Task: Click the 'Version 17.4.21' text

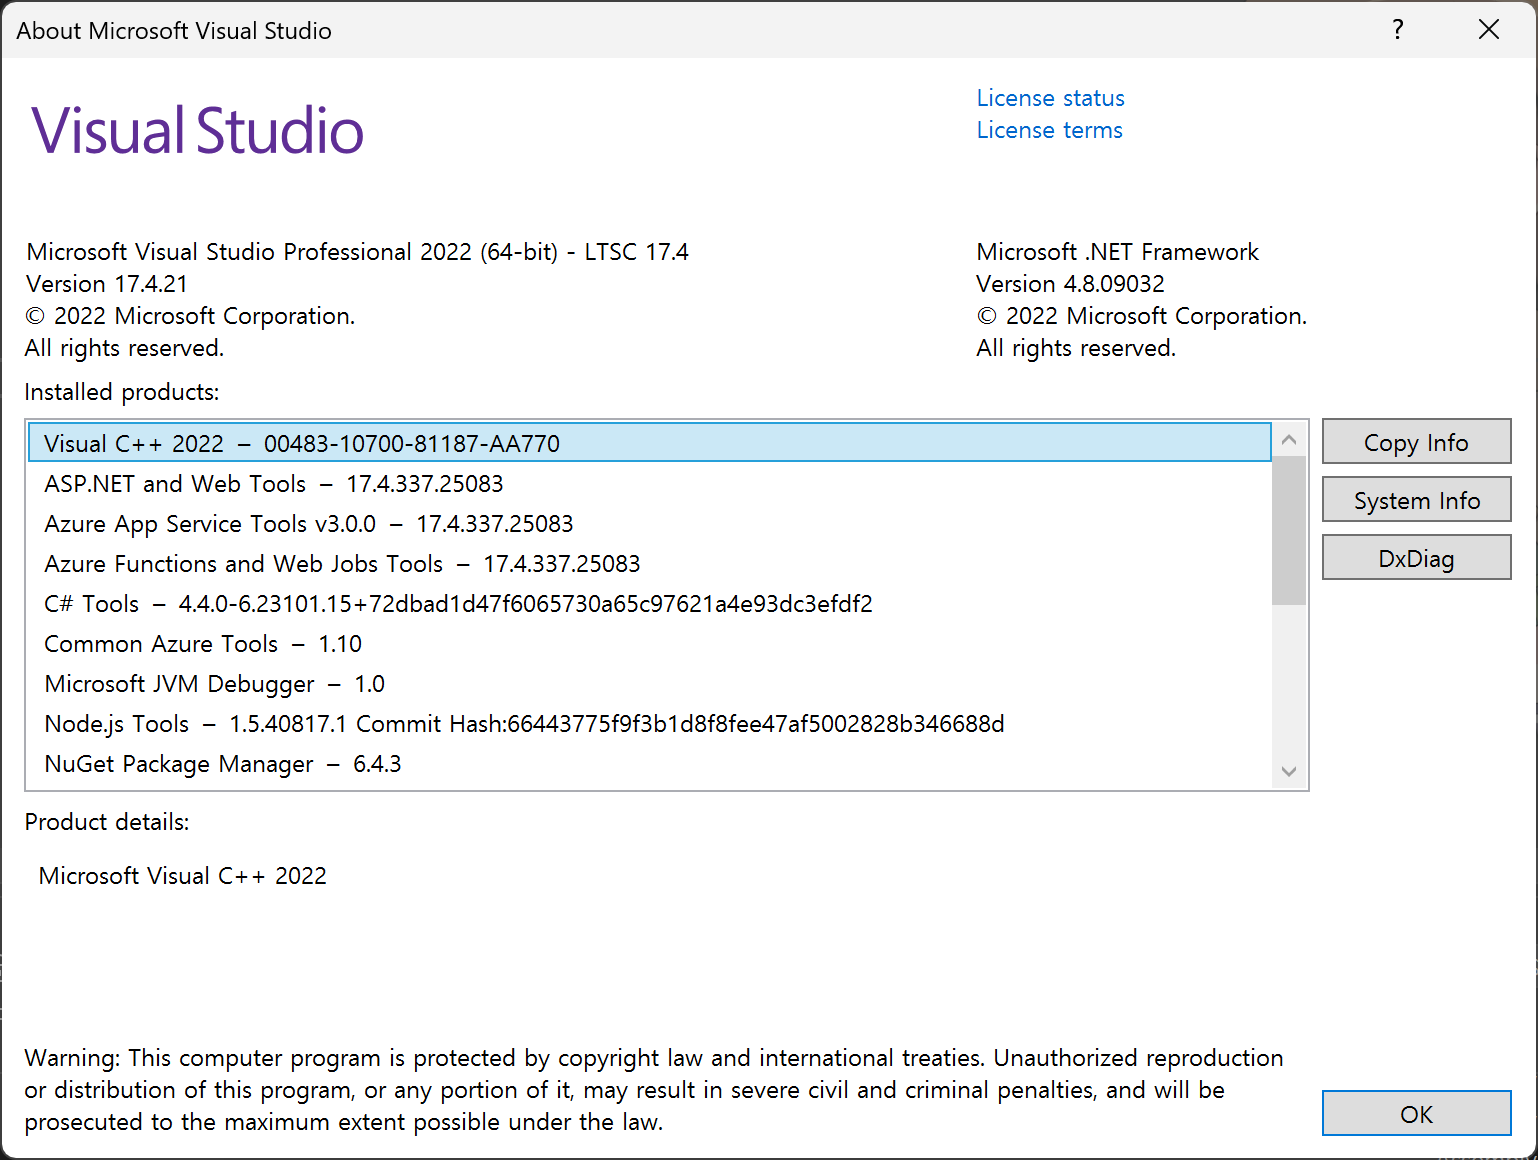Action: click(x=107, y=284)
